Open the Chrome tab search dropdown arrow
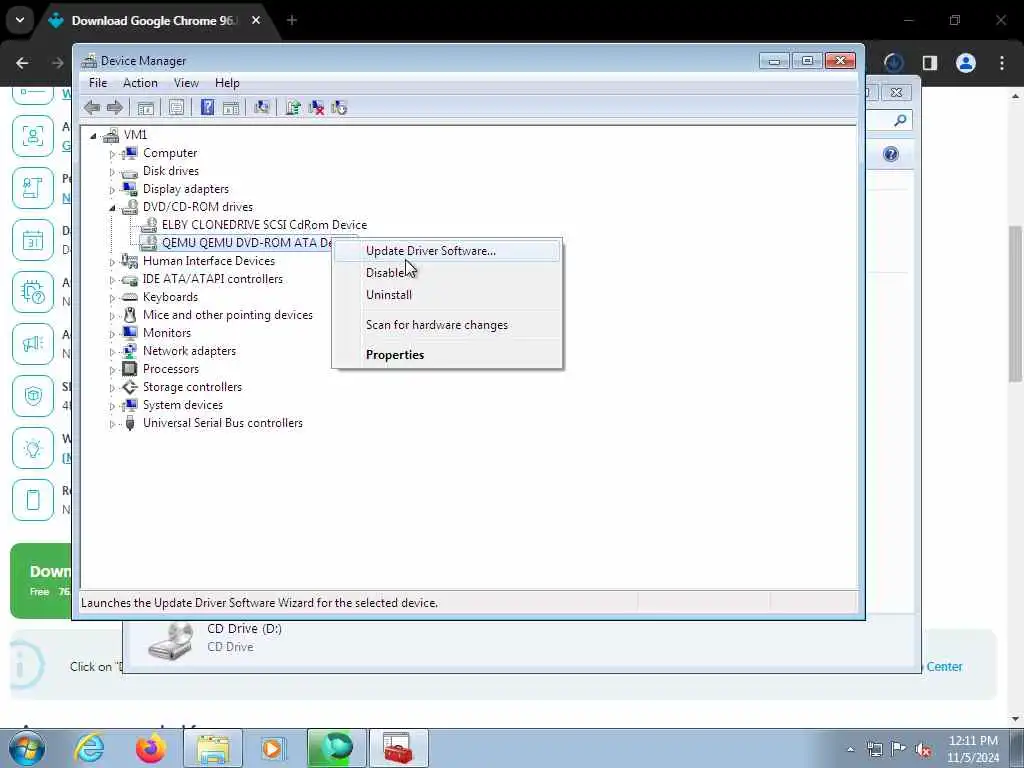The height and width of the screenshot is (768, 1024). click(x=20, y=20)
